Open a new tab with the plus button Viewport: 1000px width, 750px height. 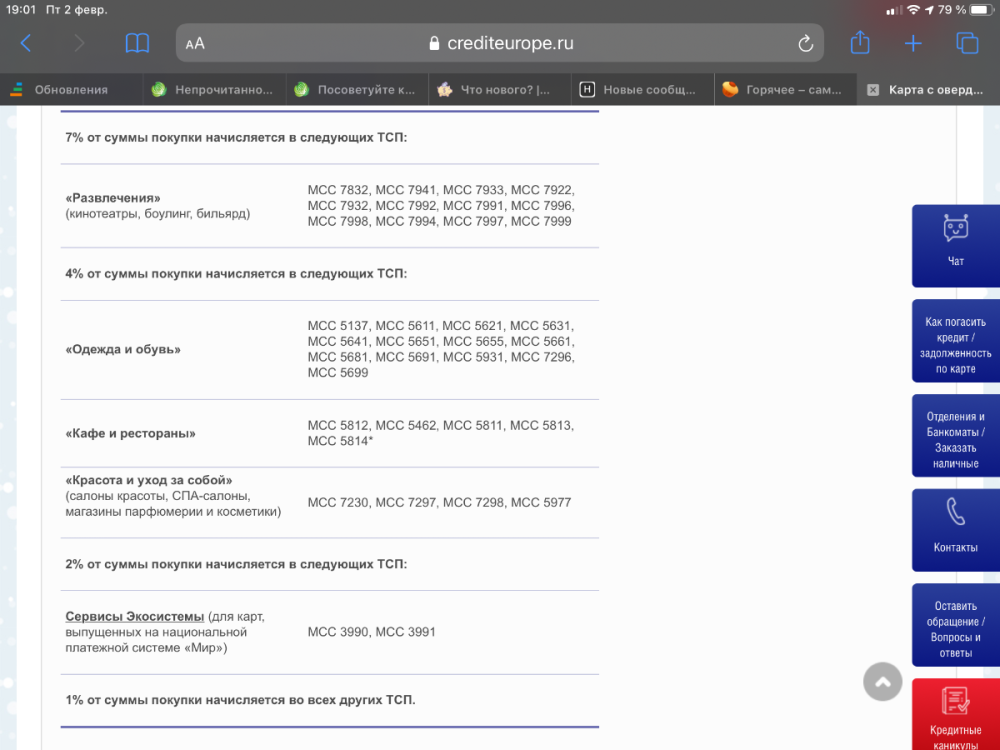(912, 43)
